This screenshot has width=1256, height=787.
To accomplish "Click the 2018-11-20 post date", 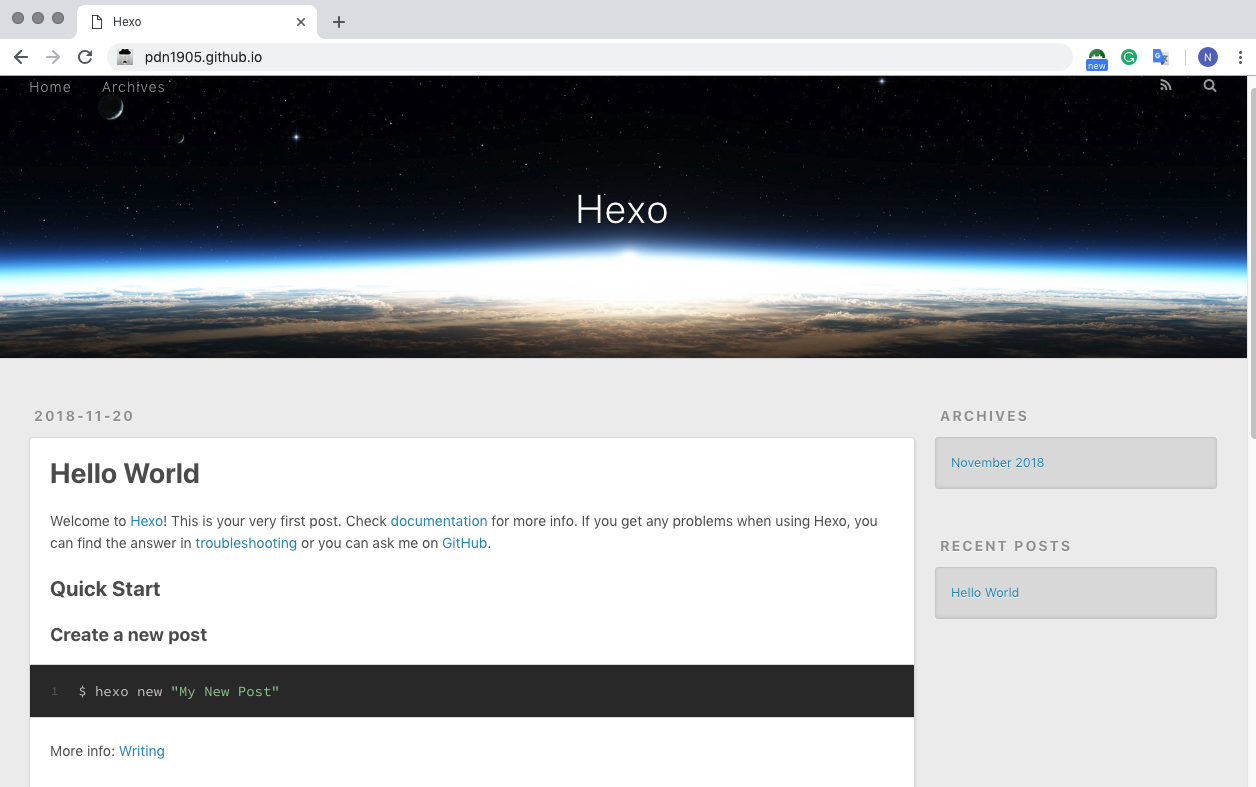I will (x=84, y=416).
